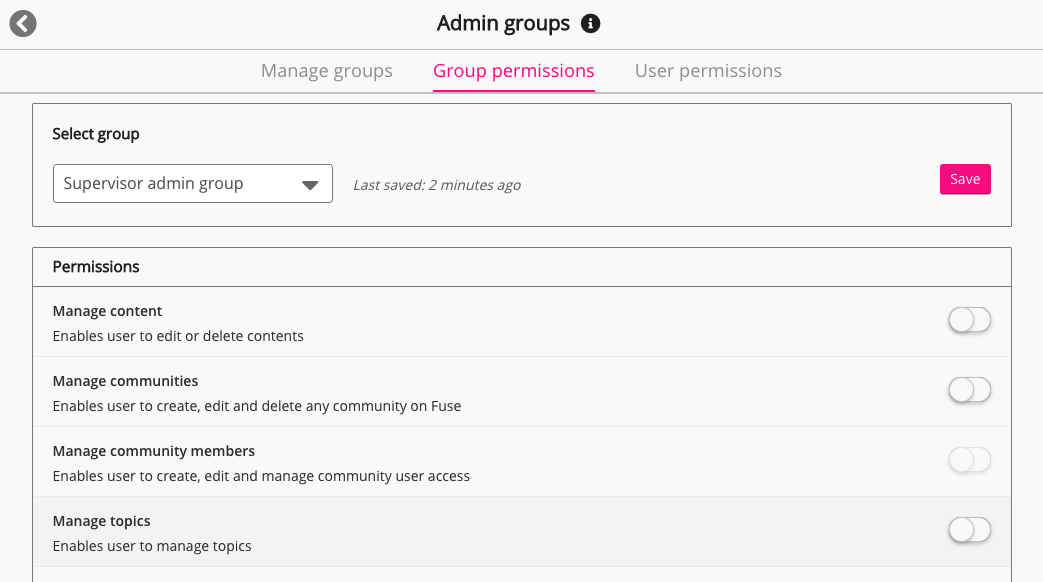
Task: Click the Last saved timestamp text
Action: coord(436,185)
